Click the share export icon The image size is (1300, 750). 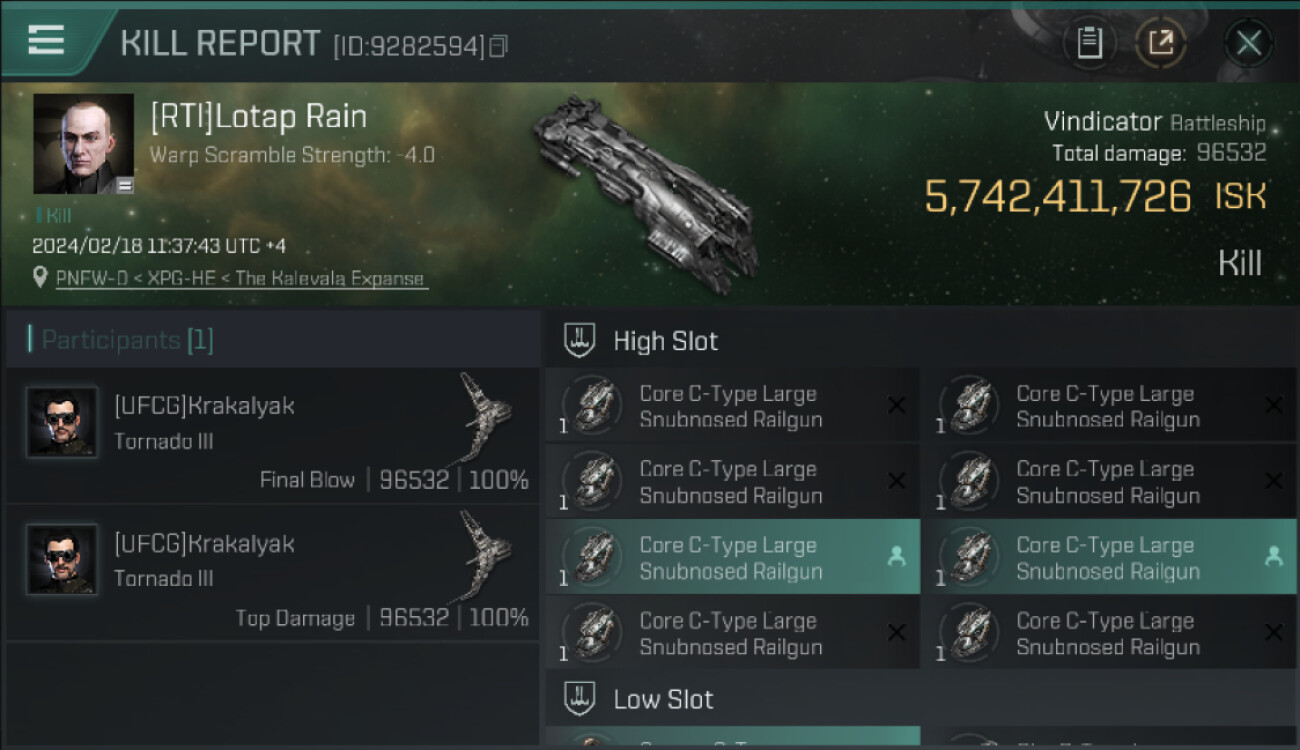[x=1160, y=43]
